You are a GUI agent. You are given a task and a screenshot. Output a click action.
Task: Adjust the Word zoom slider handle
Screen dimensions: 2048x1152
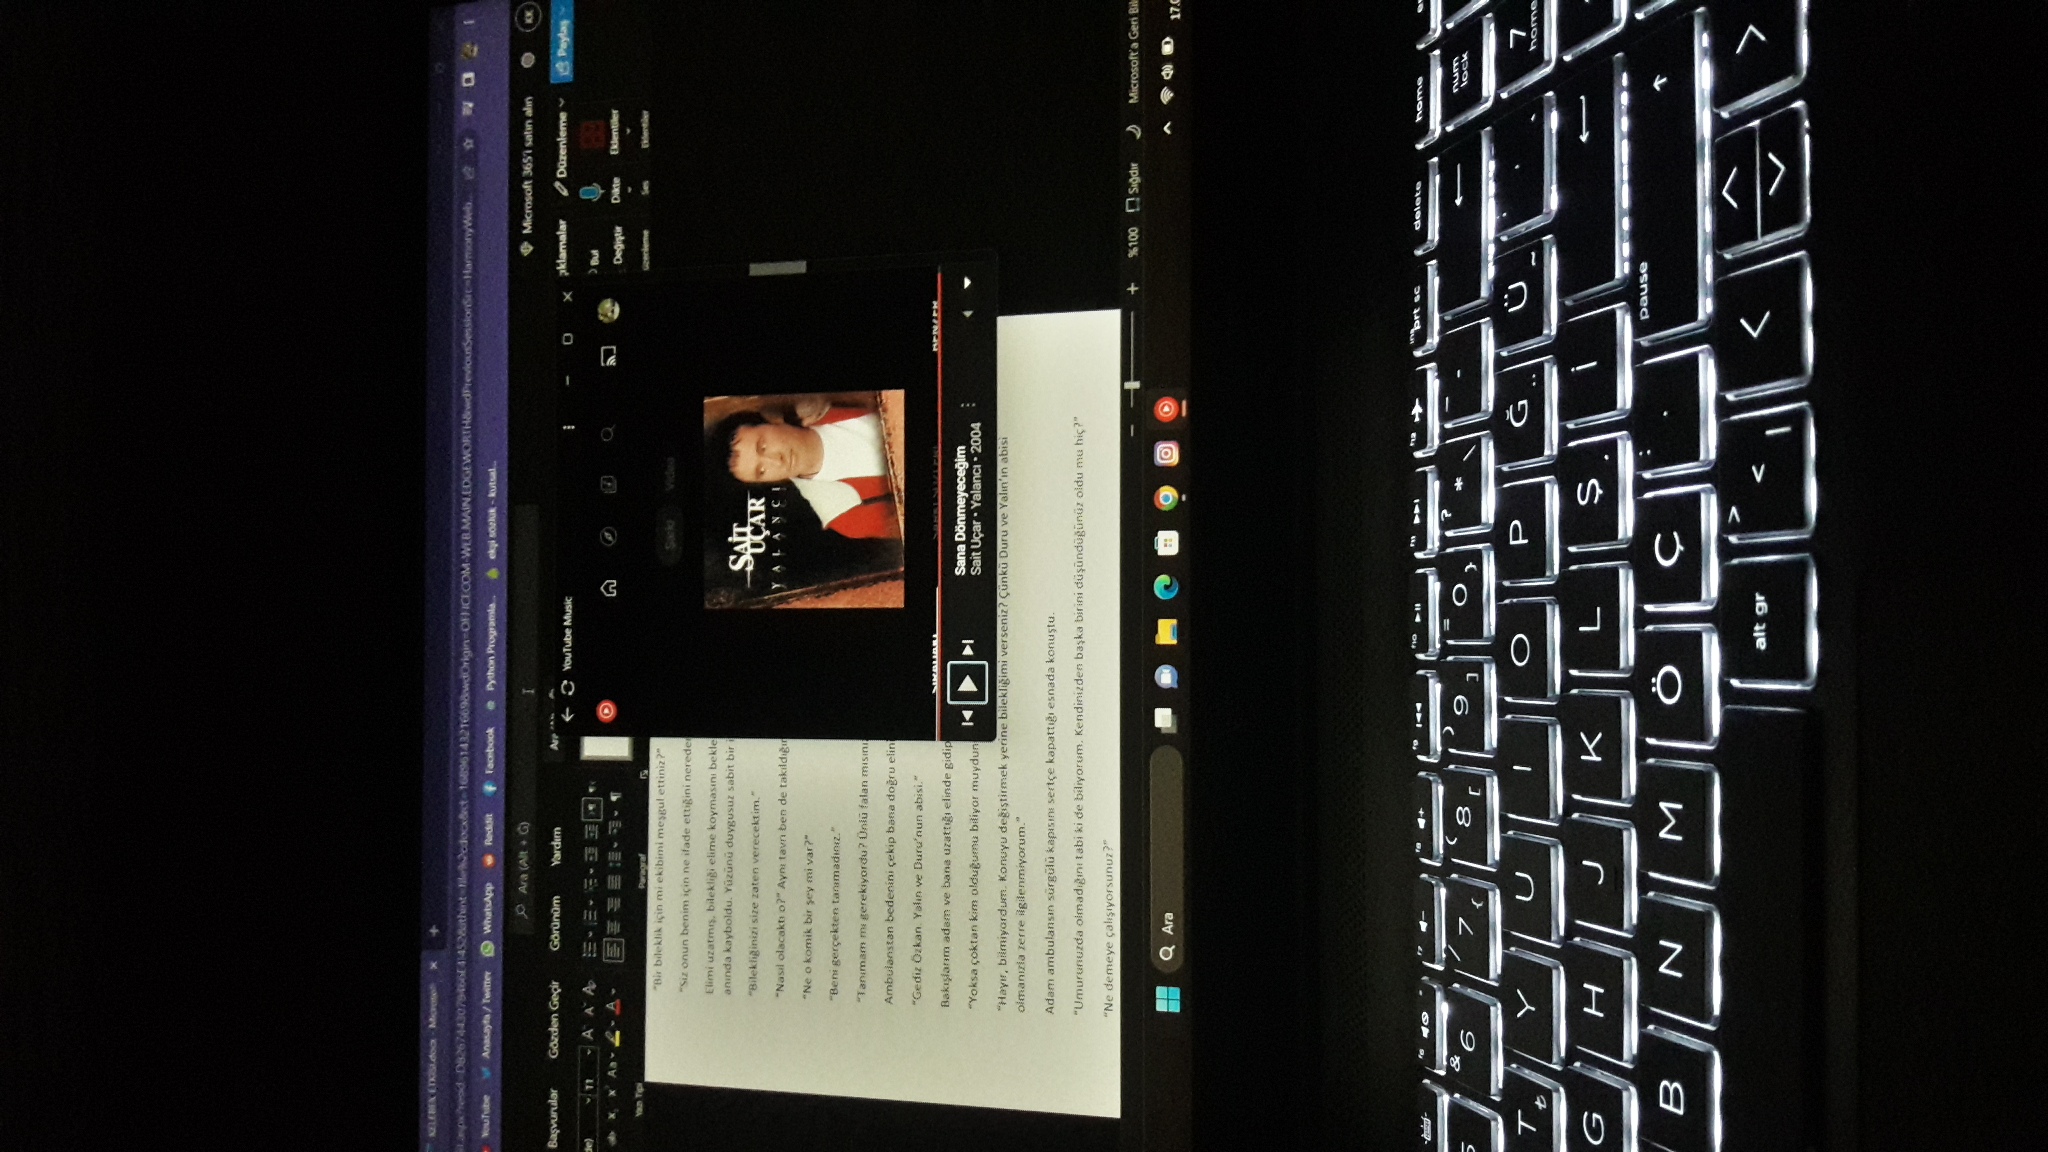(x=1132, y=385)
